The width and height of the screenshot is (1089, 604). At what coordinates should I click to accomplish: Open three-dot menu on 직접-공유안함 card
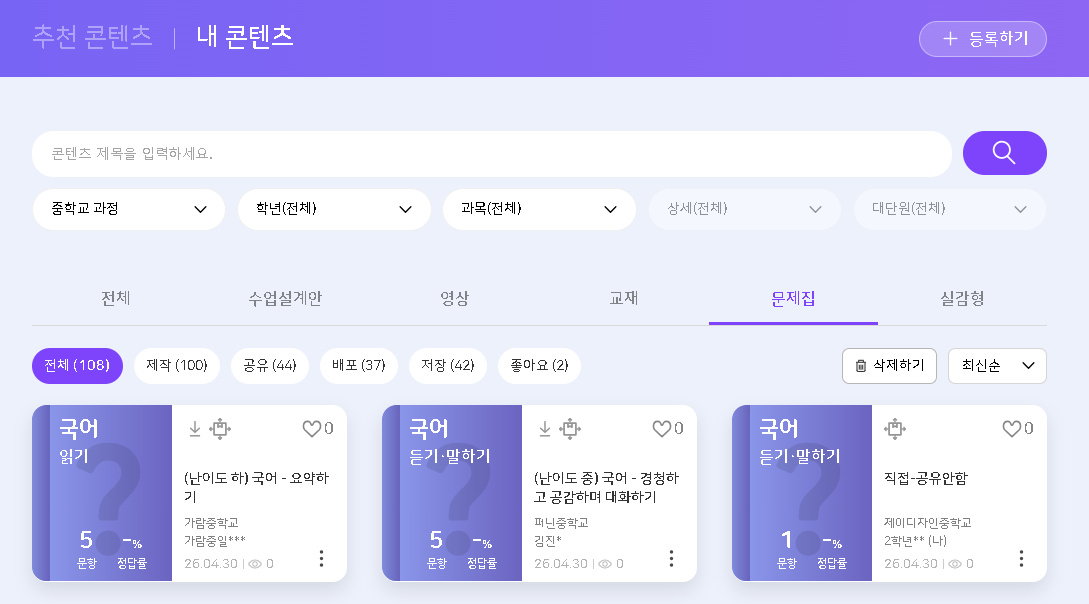[x=1021, y=558]
